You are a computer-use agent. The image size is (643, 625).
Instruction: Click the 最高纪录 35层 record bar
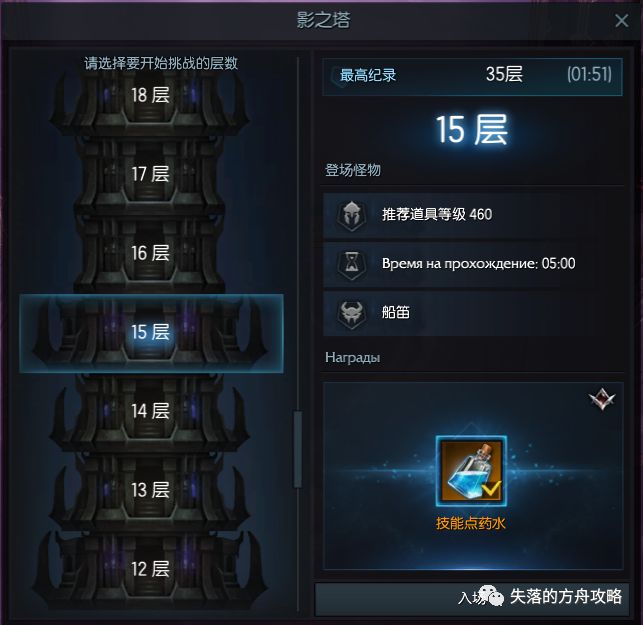(x=472, y=77)
